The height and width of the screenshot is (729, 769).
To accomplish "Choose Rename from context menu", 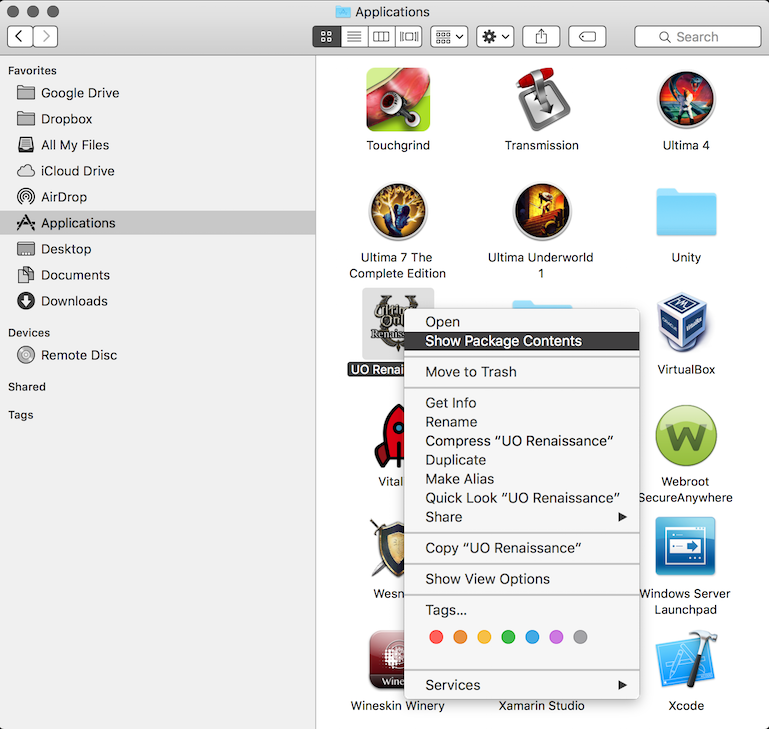I will coord(521,422).
